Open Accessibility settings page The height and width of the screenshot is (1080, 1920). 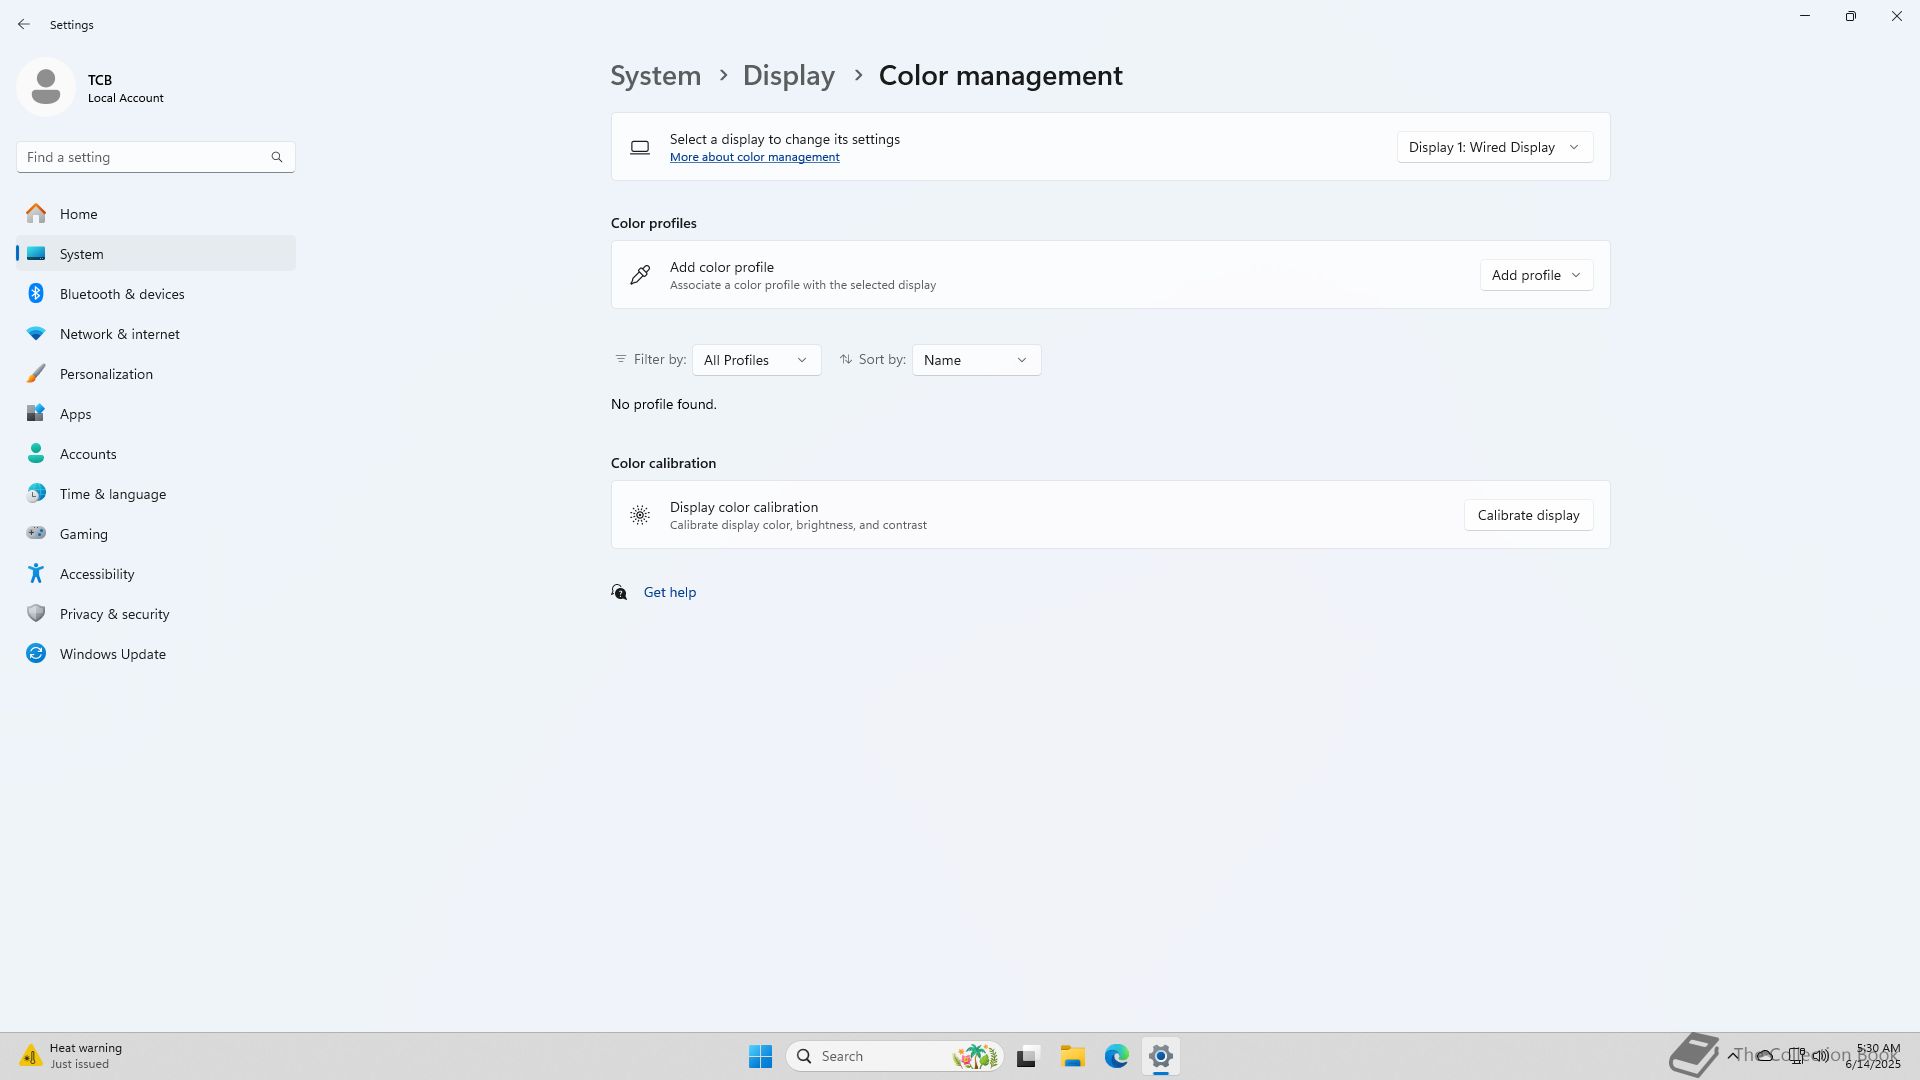coord(96,574)
